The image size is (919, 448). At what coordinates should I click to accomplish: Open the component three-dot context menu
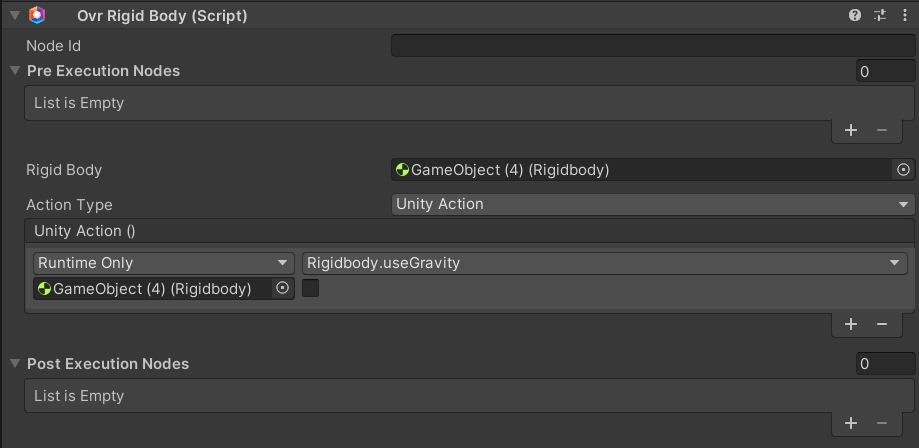point(904,16)
